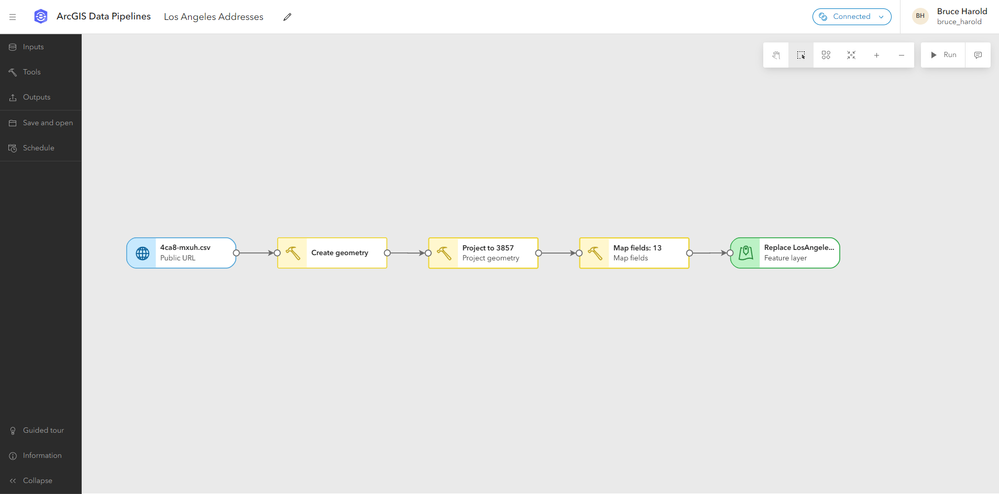
Task: Open the hamburger navigation menu
Action: point(12,17)
